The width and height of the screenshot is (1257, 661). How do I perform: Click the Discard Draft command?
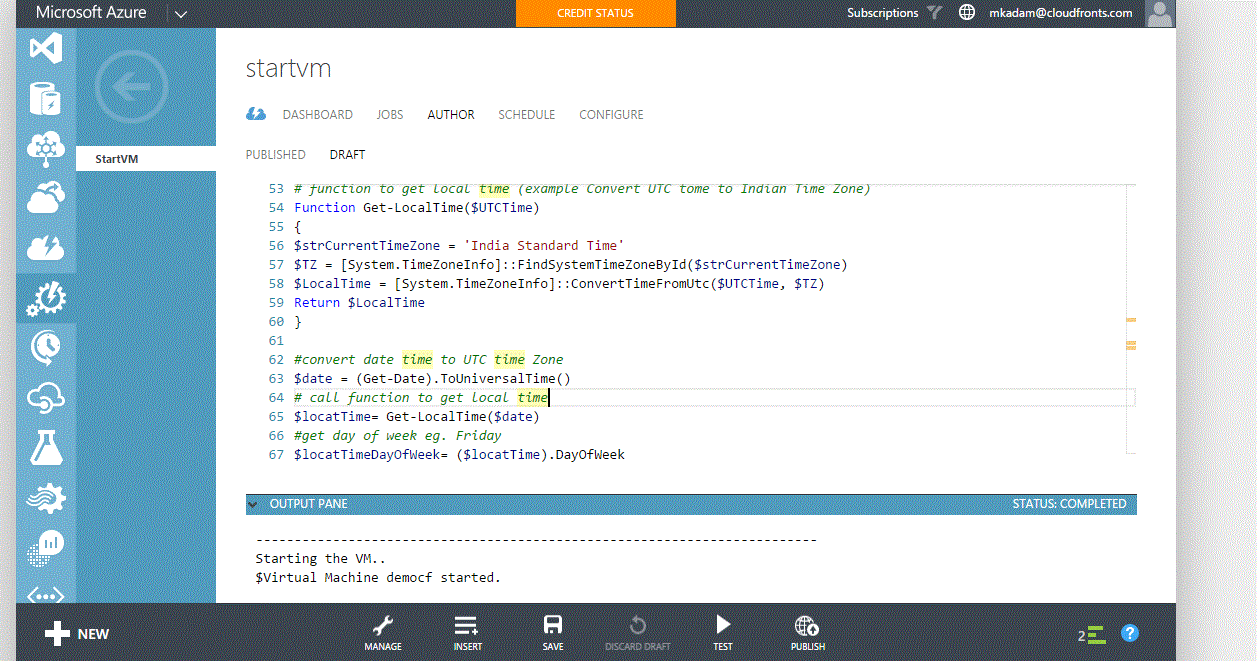coord(638,634)
